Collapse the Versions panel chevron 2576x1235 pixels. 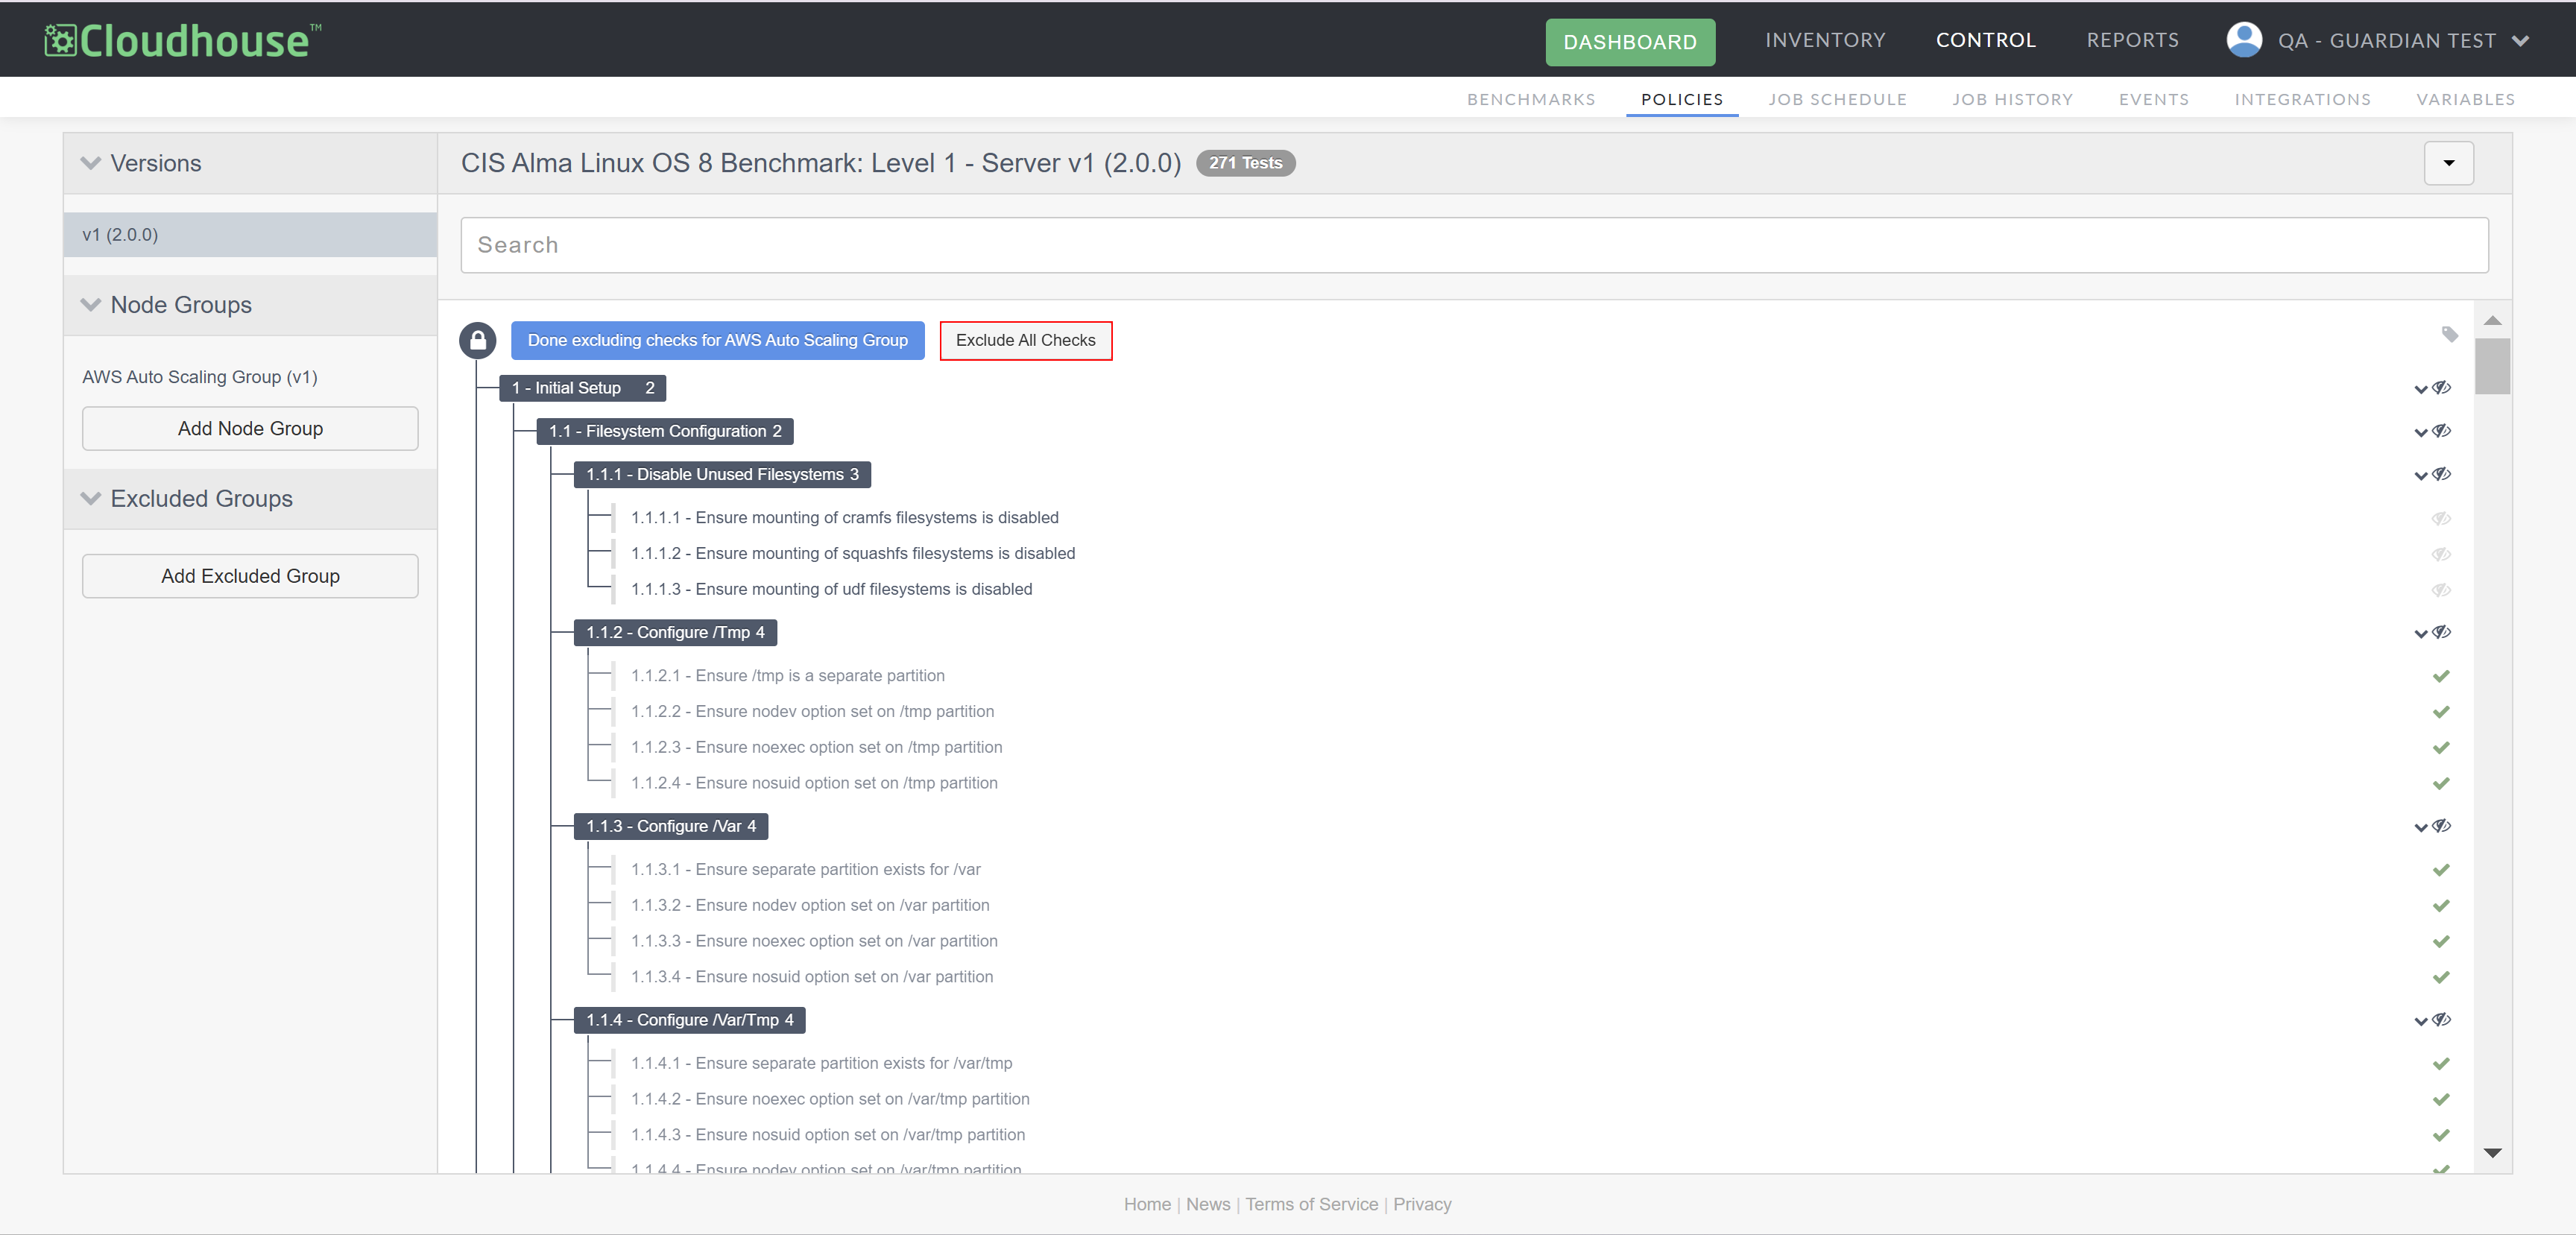pyautogui.click(x=91, y=163)
